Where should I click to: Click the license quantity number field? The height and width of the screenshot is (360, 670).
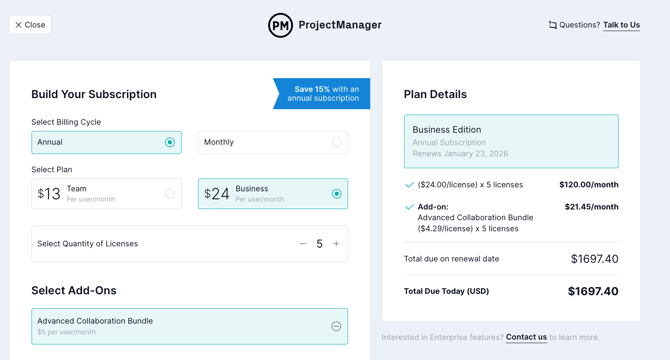(319, 244)
